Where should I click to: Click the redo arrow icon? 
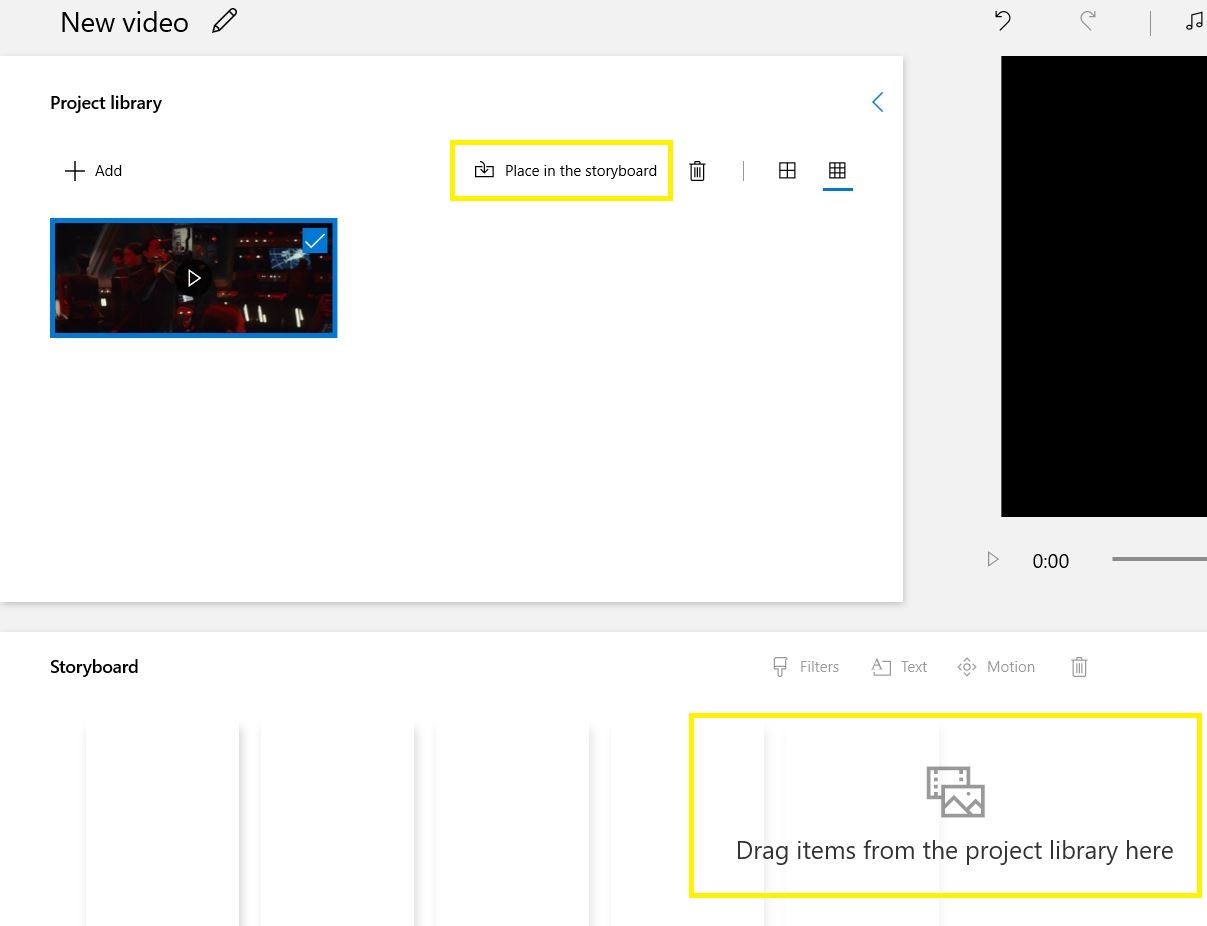pos(1088,21)
